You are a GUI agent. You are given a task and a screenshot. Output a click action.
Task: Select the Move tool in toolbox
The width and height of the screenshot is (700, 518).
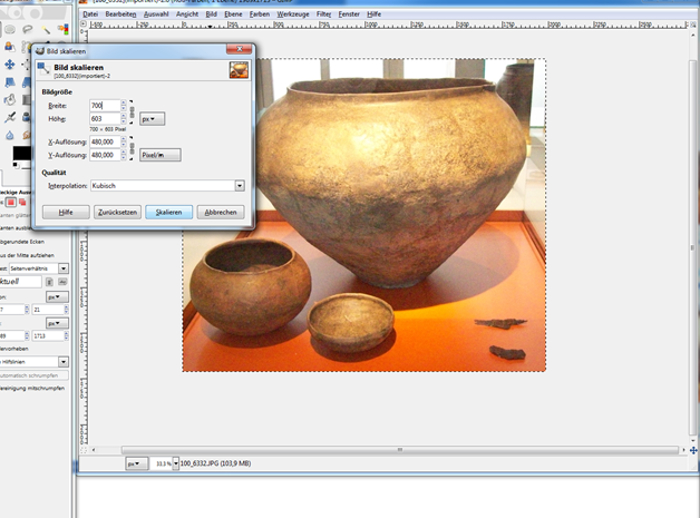[10, 64]
